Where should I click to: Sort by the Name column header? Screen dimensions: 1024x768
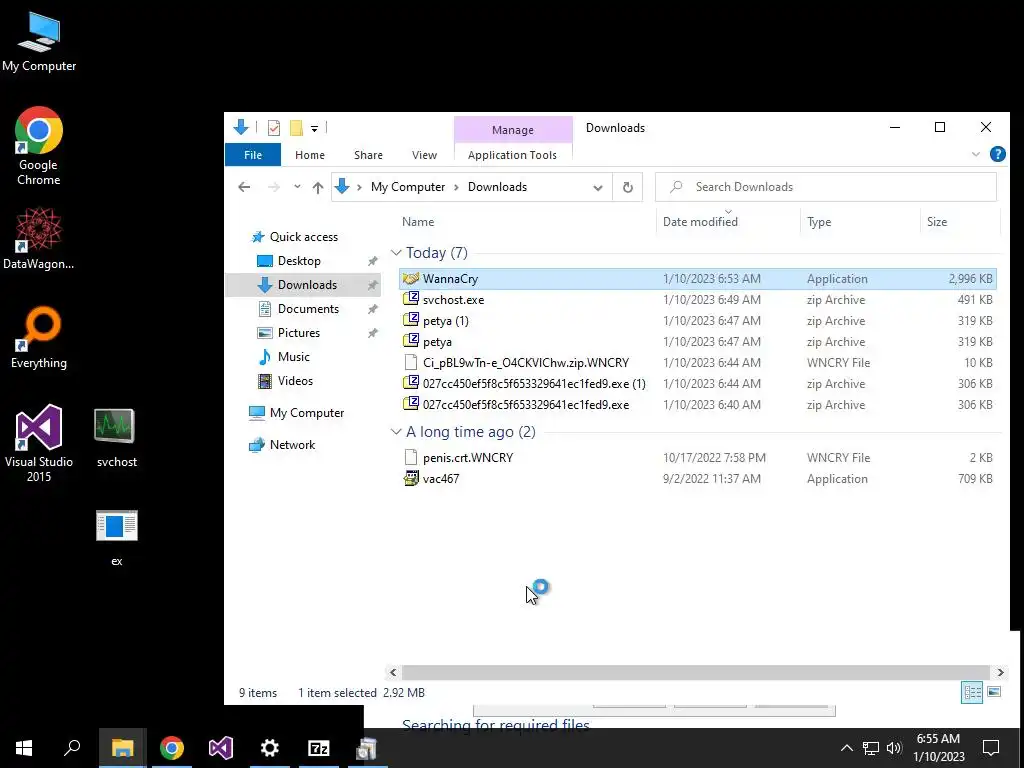(418, 222)
